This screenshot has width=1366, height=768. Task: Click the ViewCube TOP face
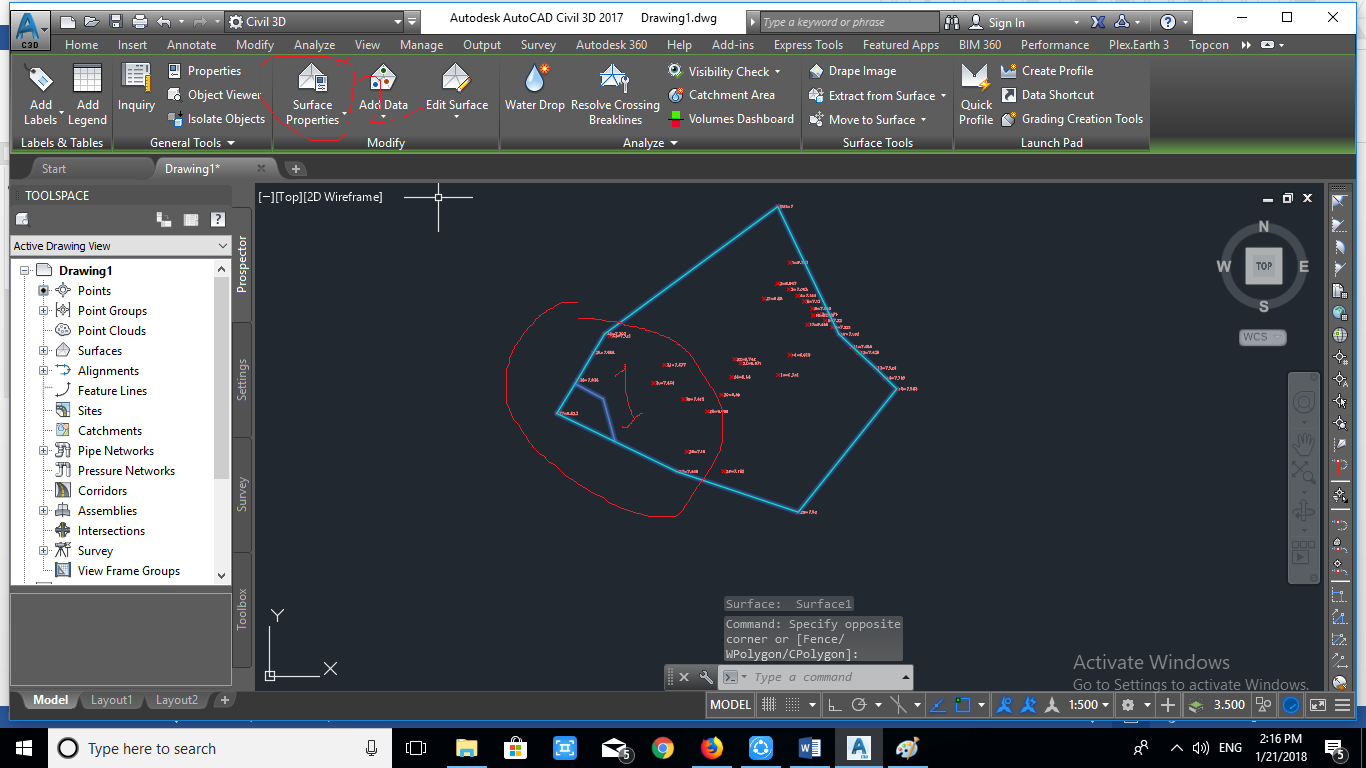tap(1264, 266)
